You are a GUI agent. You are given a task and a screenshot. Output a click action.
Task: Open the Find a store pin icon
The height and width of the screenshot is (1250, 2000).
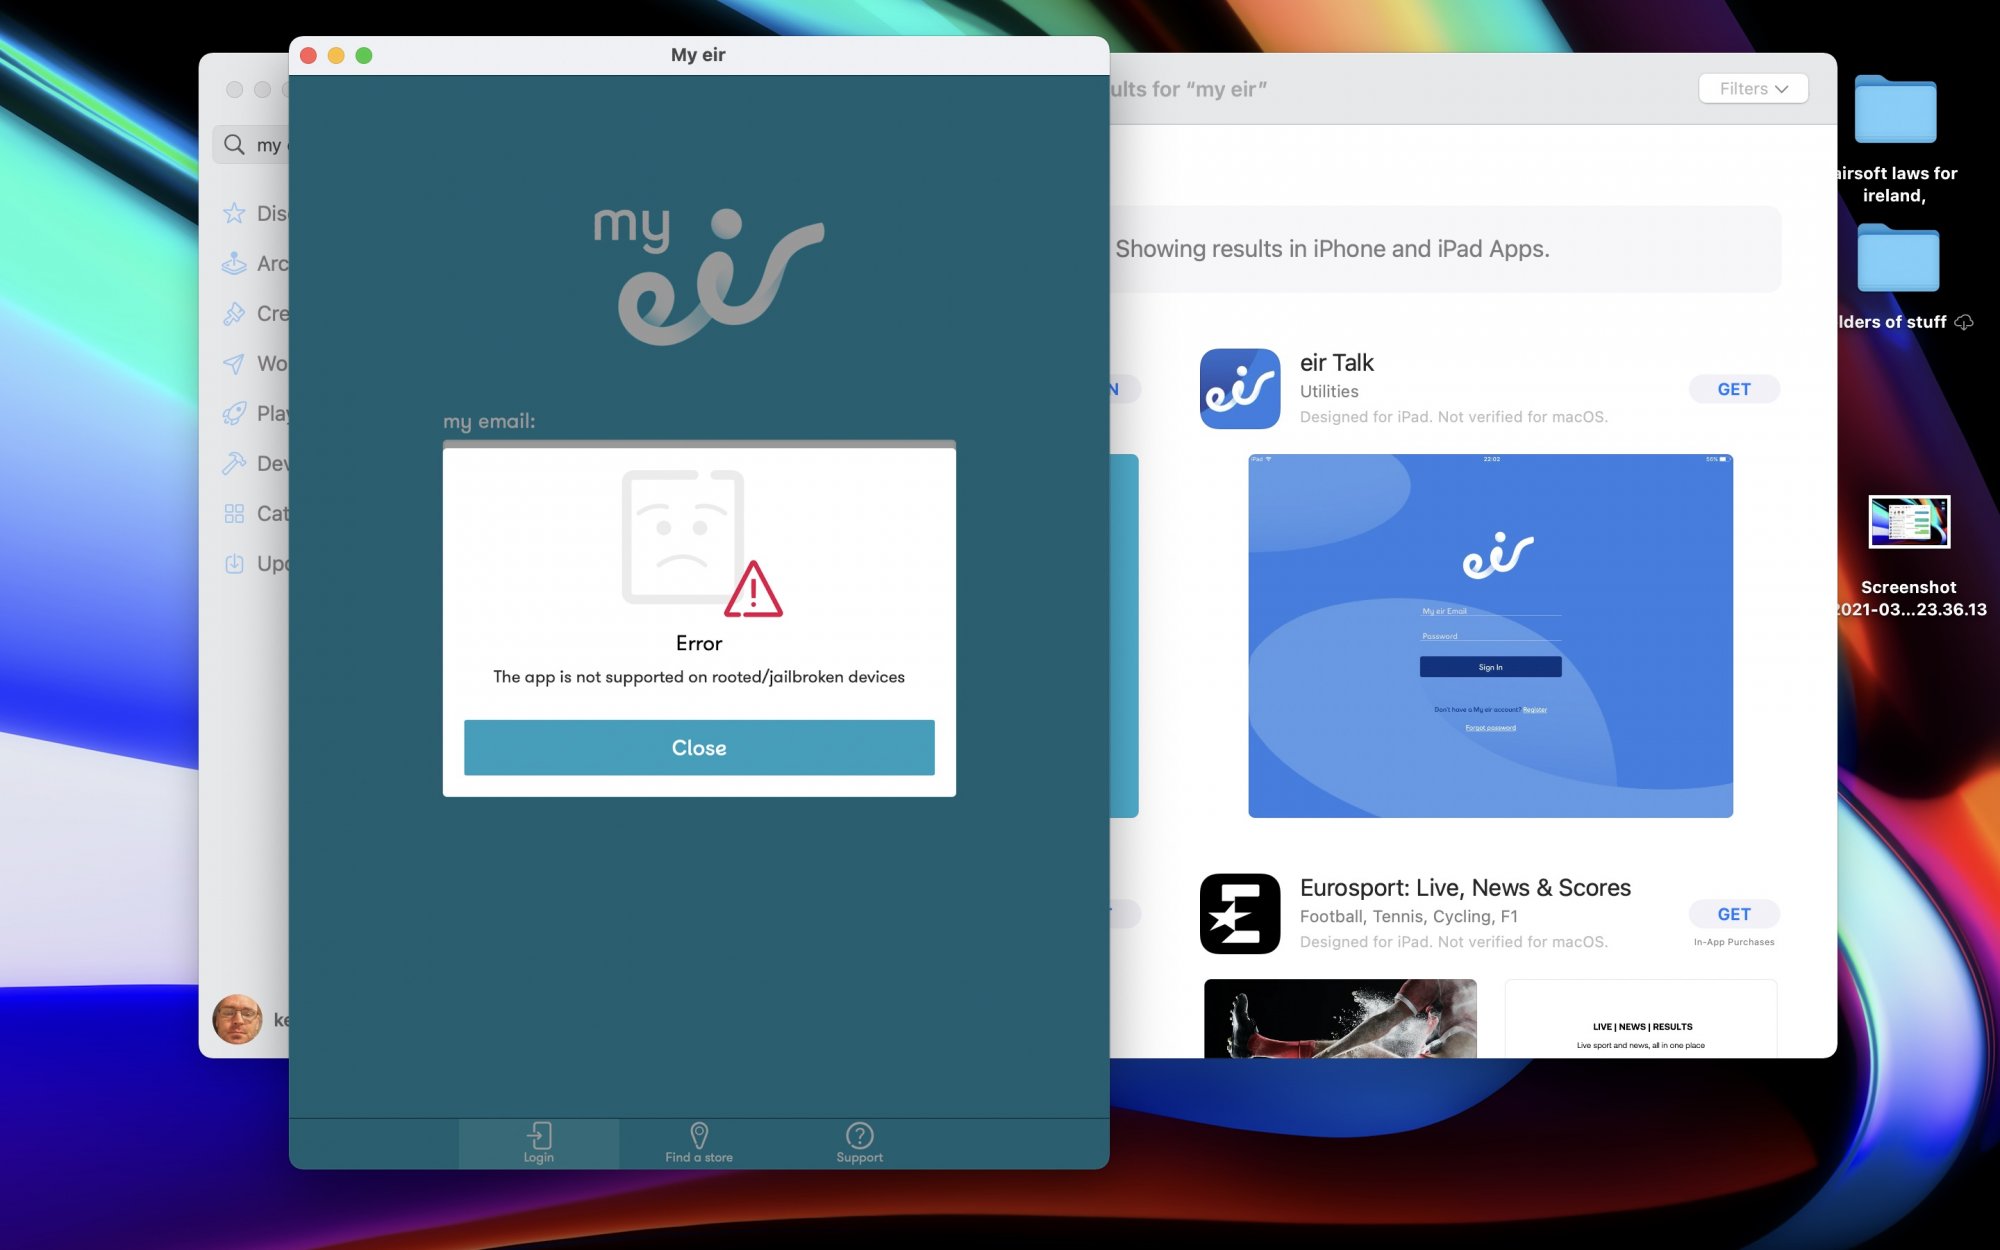[699, 1135]
